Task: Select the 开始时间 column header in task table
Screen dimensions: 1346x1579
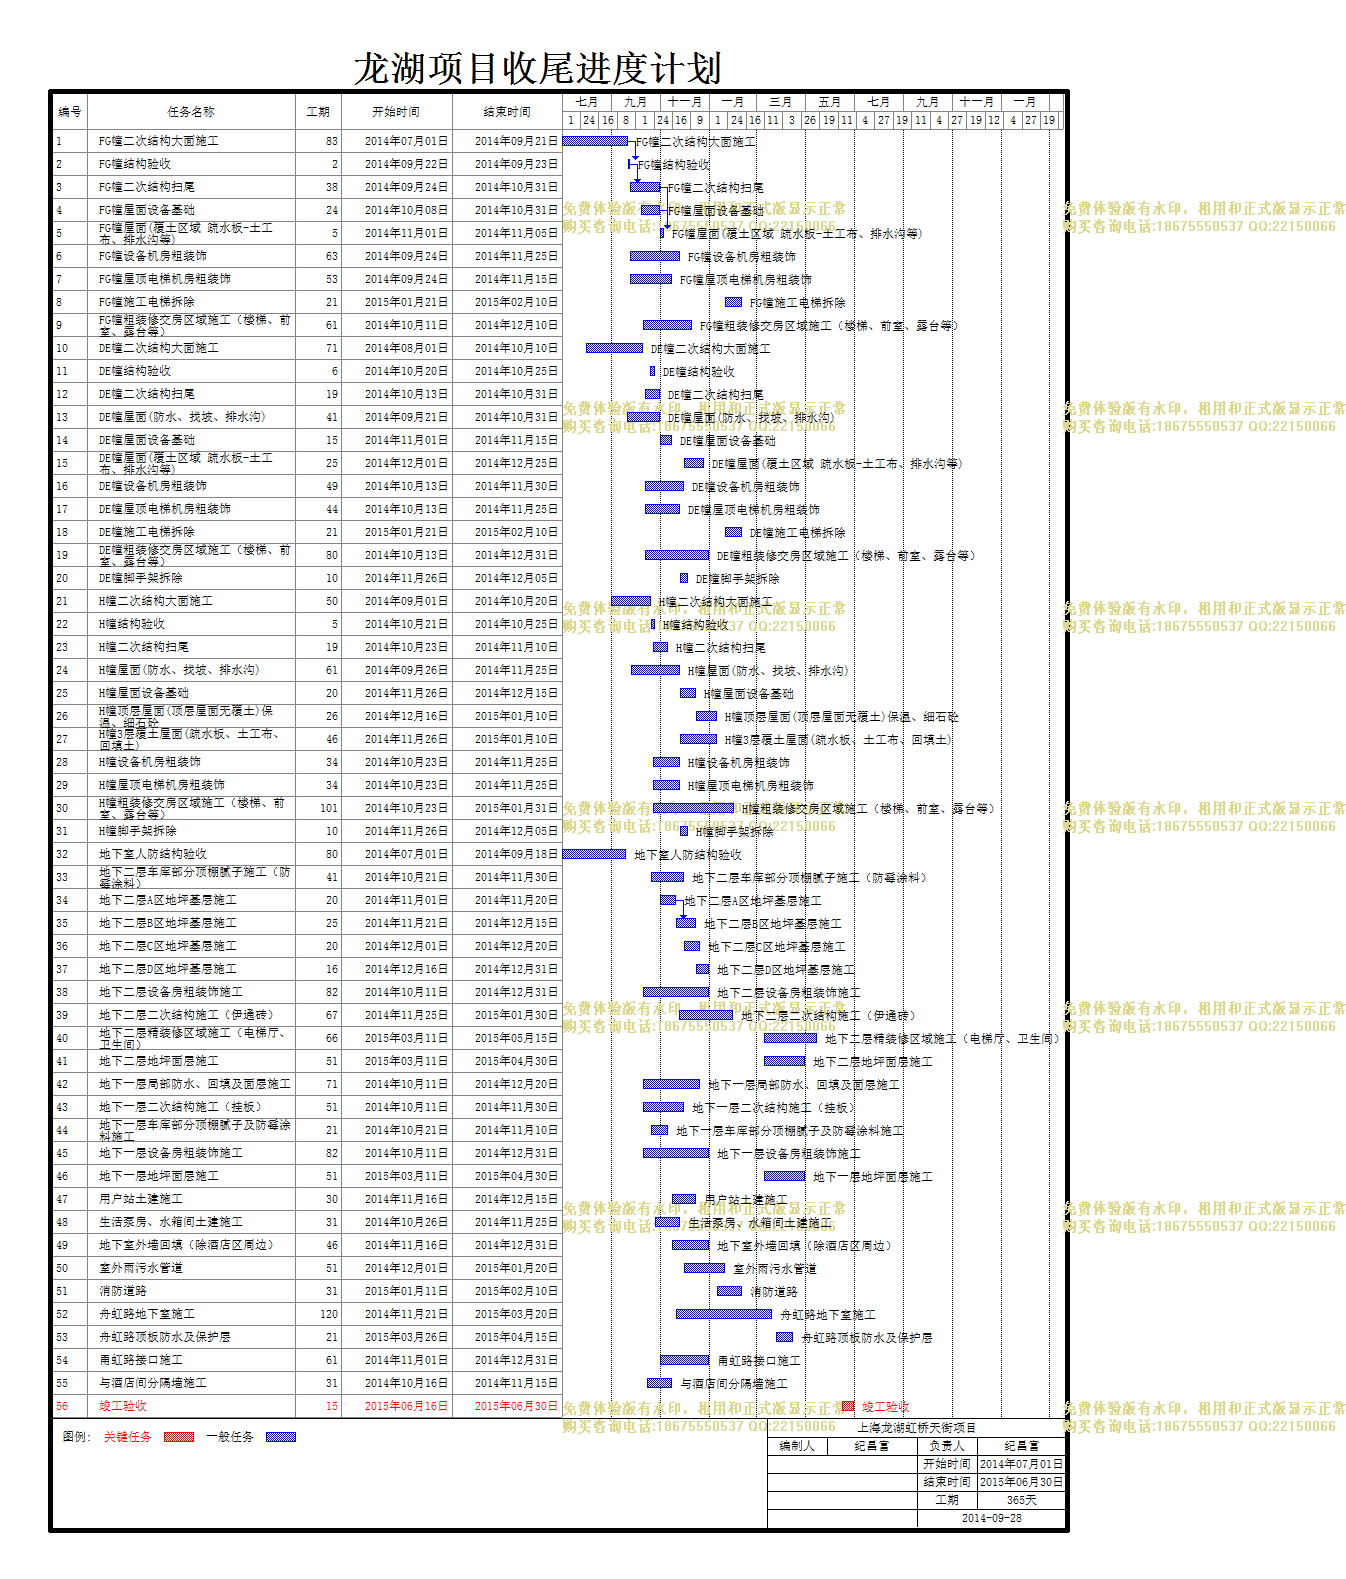Action: click(x=396, y=112)
